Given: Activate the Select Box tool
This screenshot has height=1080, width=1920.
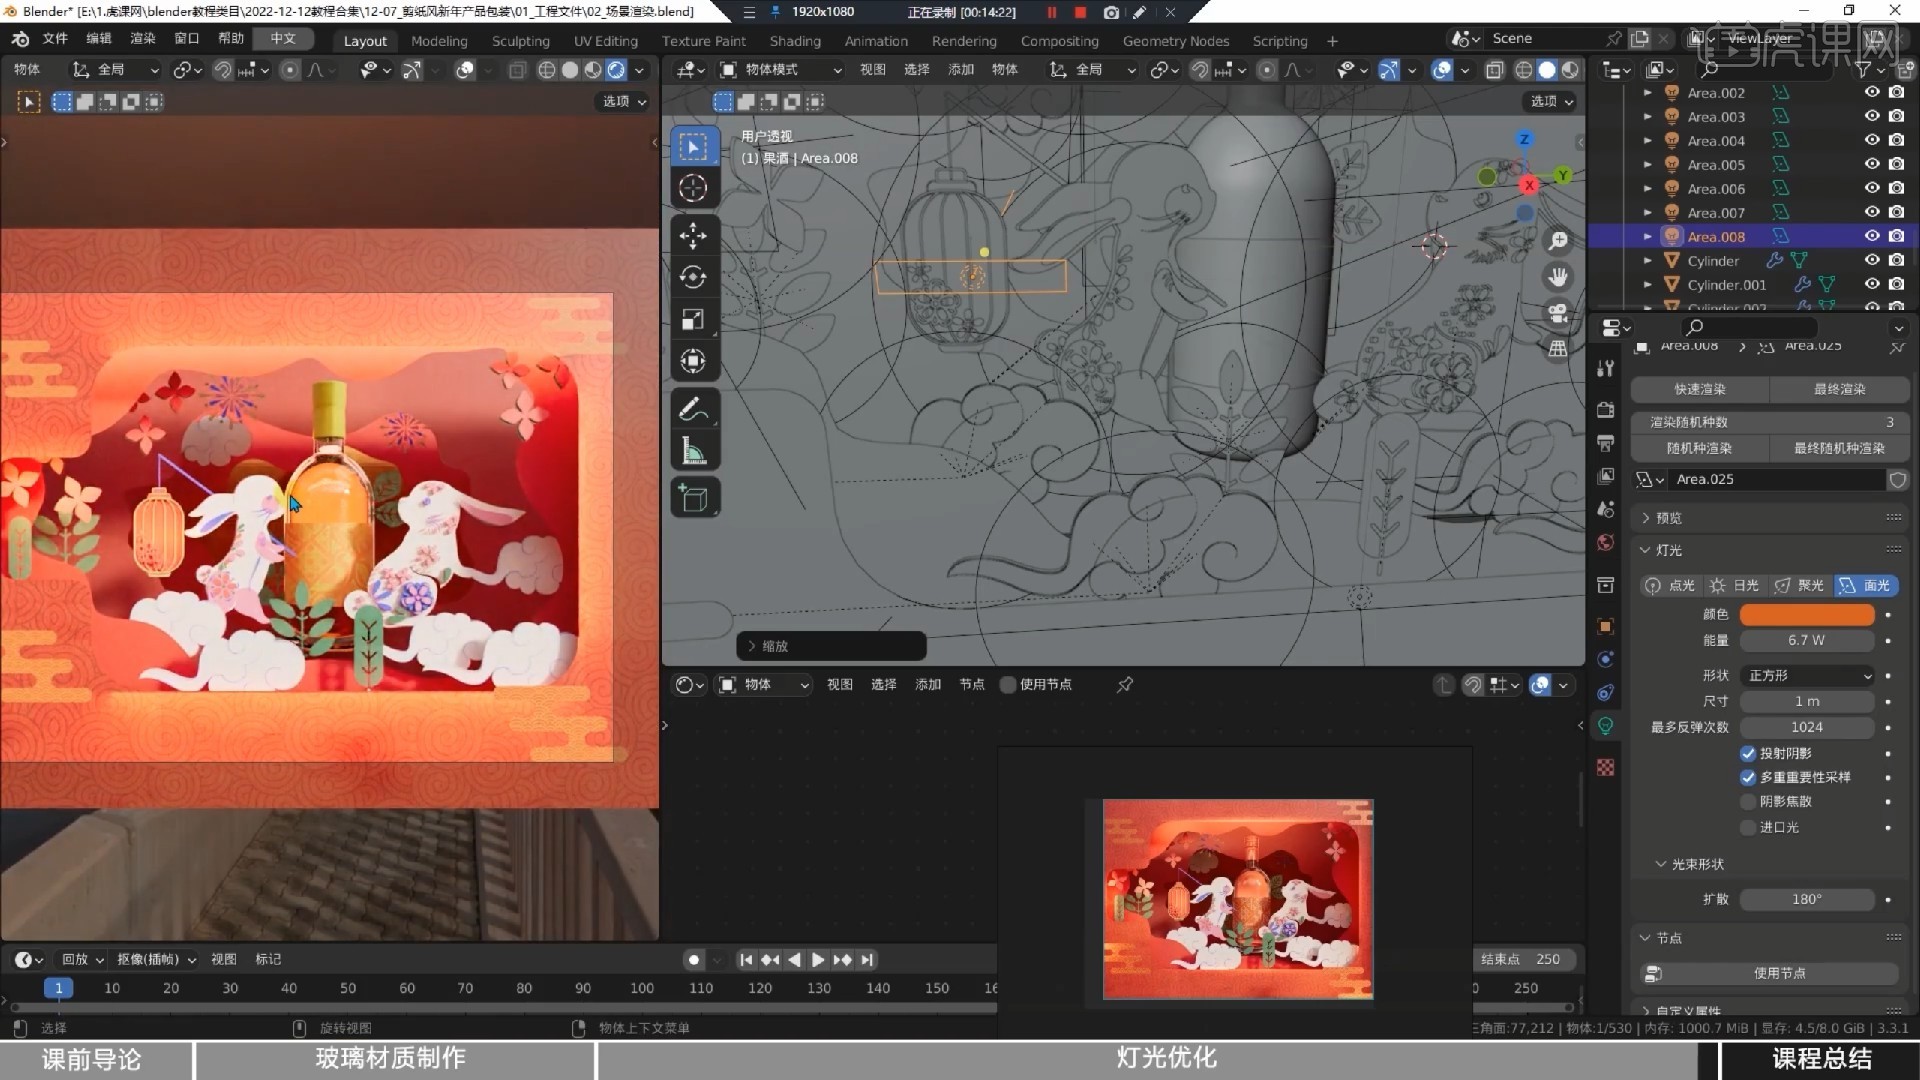Looking at the screenshot, I should 693,147.
